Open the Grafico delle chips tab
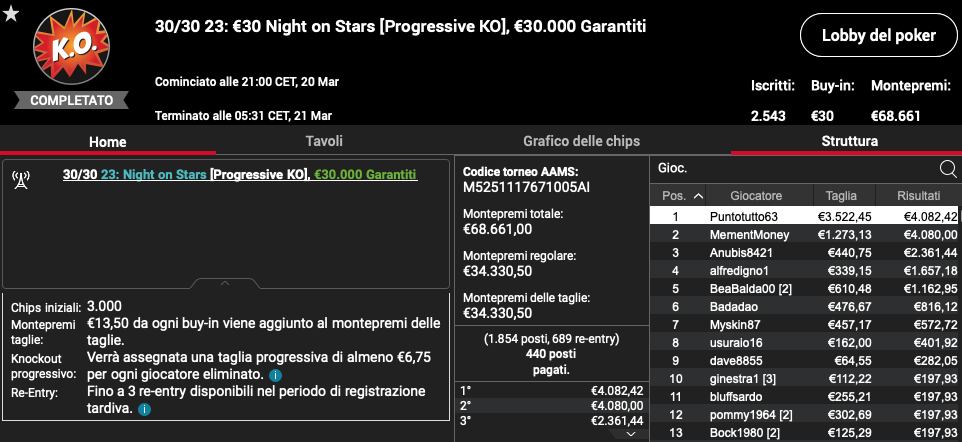Screen dimensions: 962x442 pos(581,141)
